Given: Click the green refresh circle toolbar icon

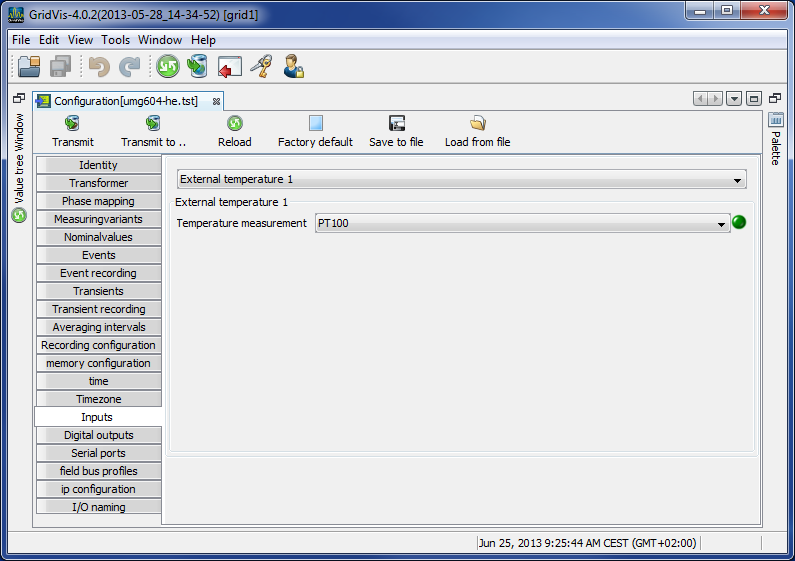Looking at the screenshot, I should tap(167, 67).
